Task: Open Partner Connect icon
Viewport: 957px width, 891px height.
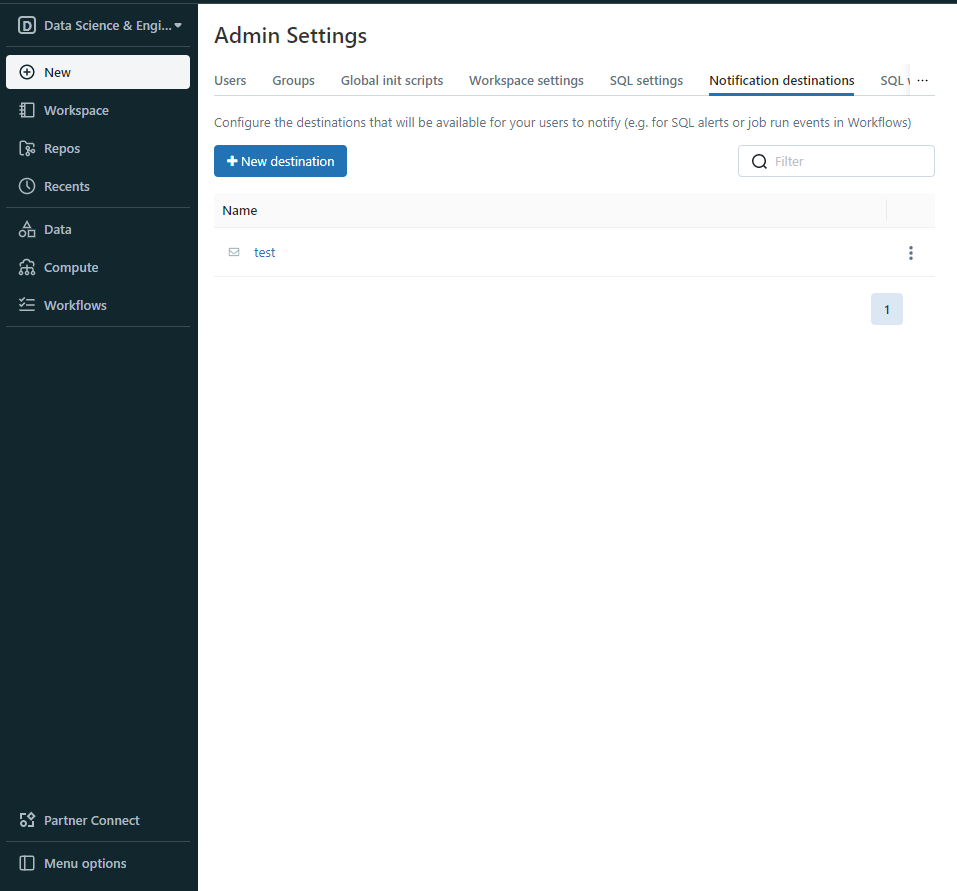Action: 27,820
